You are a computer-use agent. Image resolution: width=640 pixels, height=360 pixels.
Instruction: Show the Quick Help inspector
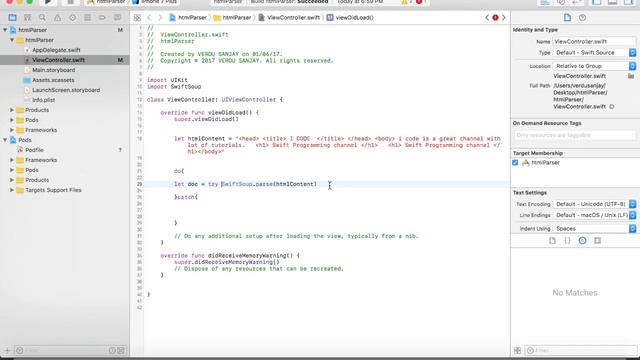582,18
